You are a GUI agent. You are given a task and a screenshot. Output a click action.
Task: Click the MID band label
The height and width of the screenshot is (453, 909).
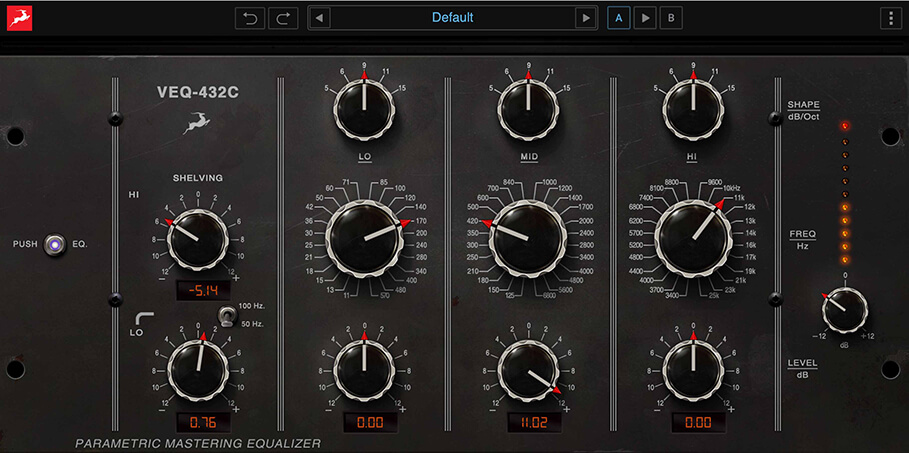pos(528,157)
